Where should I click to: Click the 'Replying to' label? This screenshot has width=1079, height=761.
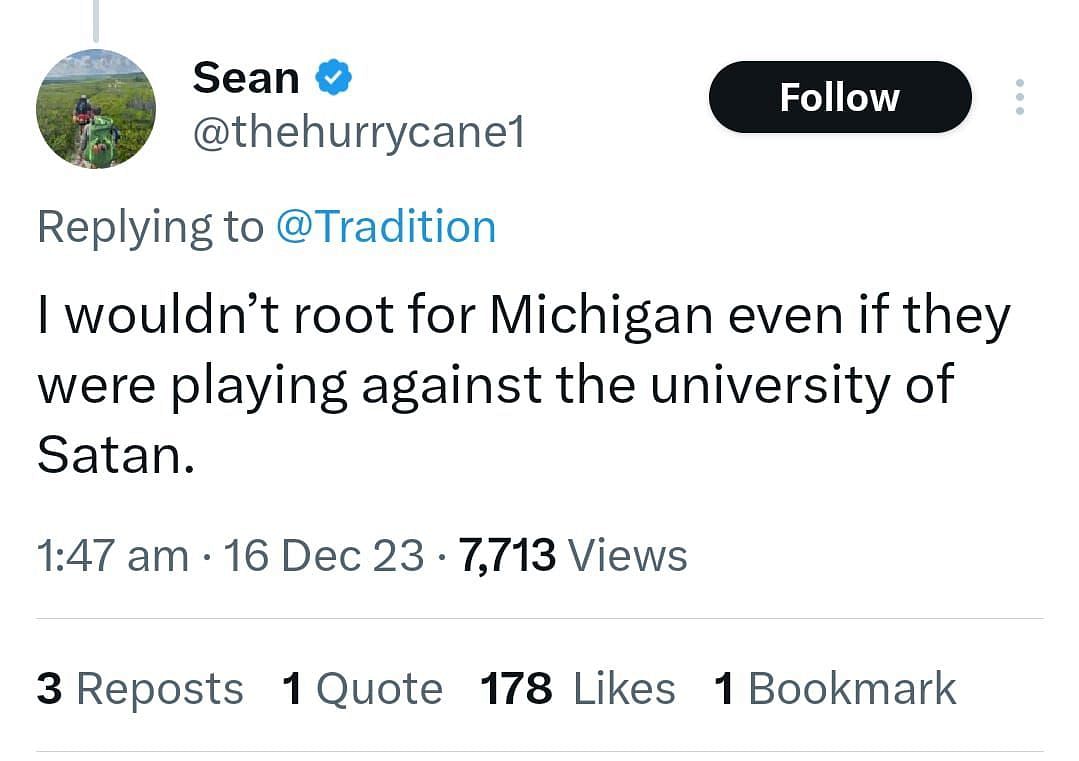pos(150,227)
